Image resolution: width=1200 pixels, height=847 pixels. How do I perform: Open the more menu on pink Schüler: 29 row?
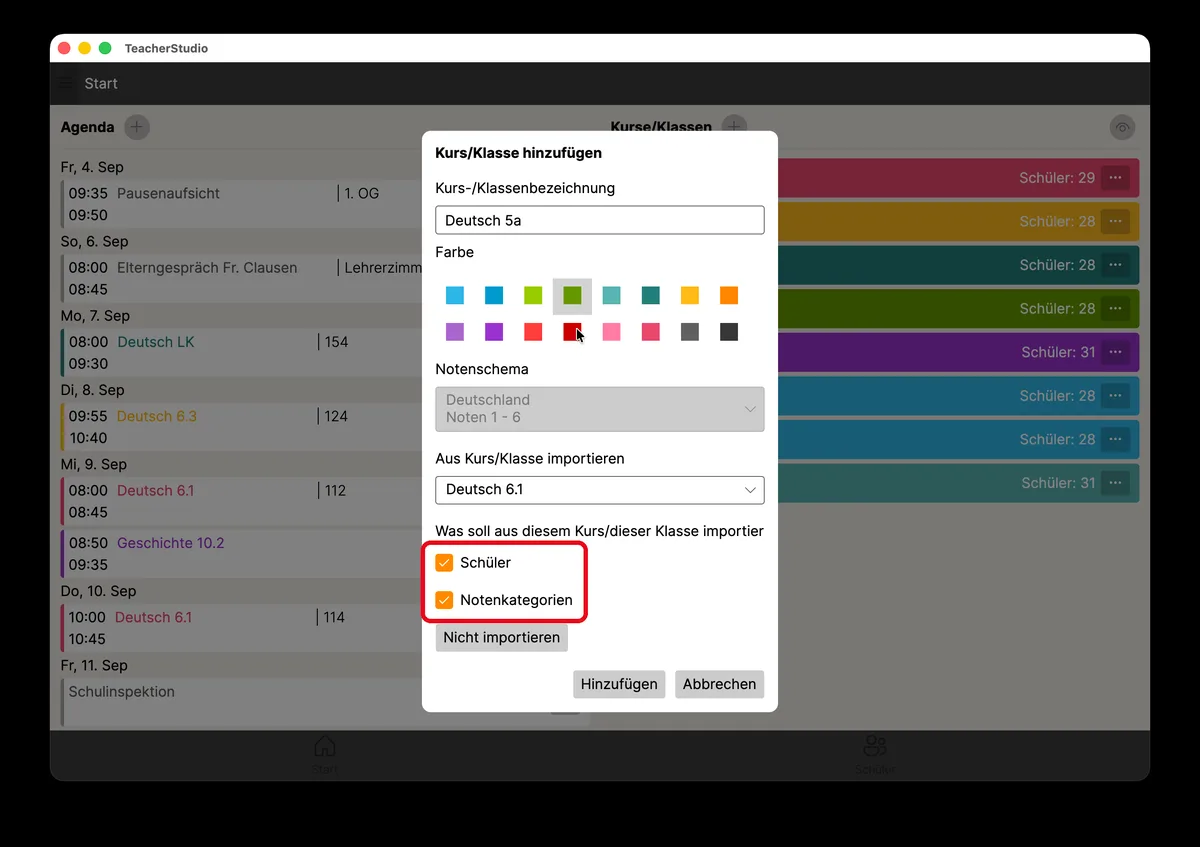point(1115,178)
